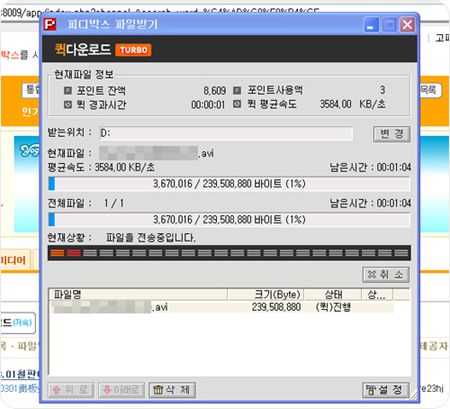Click the 전체파일 progress bar
The height and width of the screenshot is (409, 450).
click(229, 220)
